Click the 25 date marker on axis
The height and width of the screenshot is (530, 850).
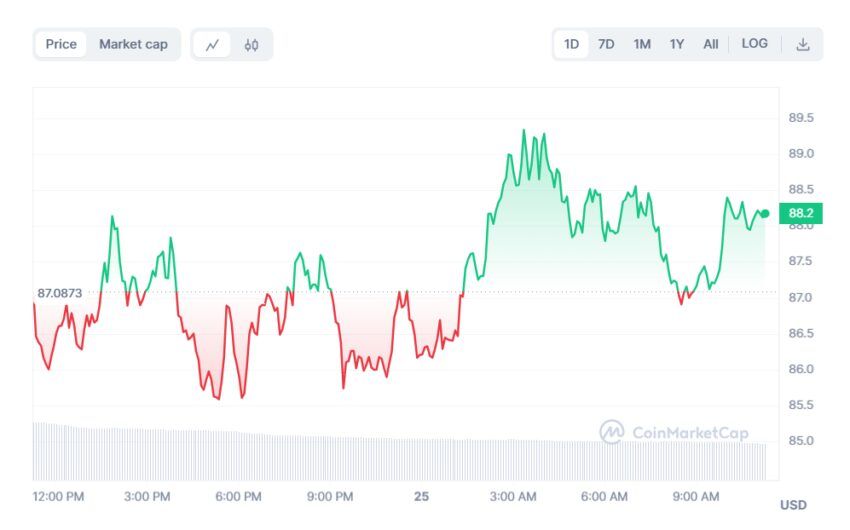point(421,496)
